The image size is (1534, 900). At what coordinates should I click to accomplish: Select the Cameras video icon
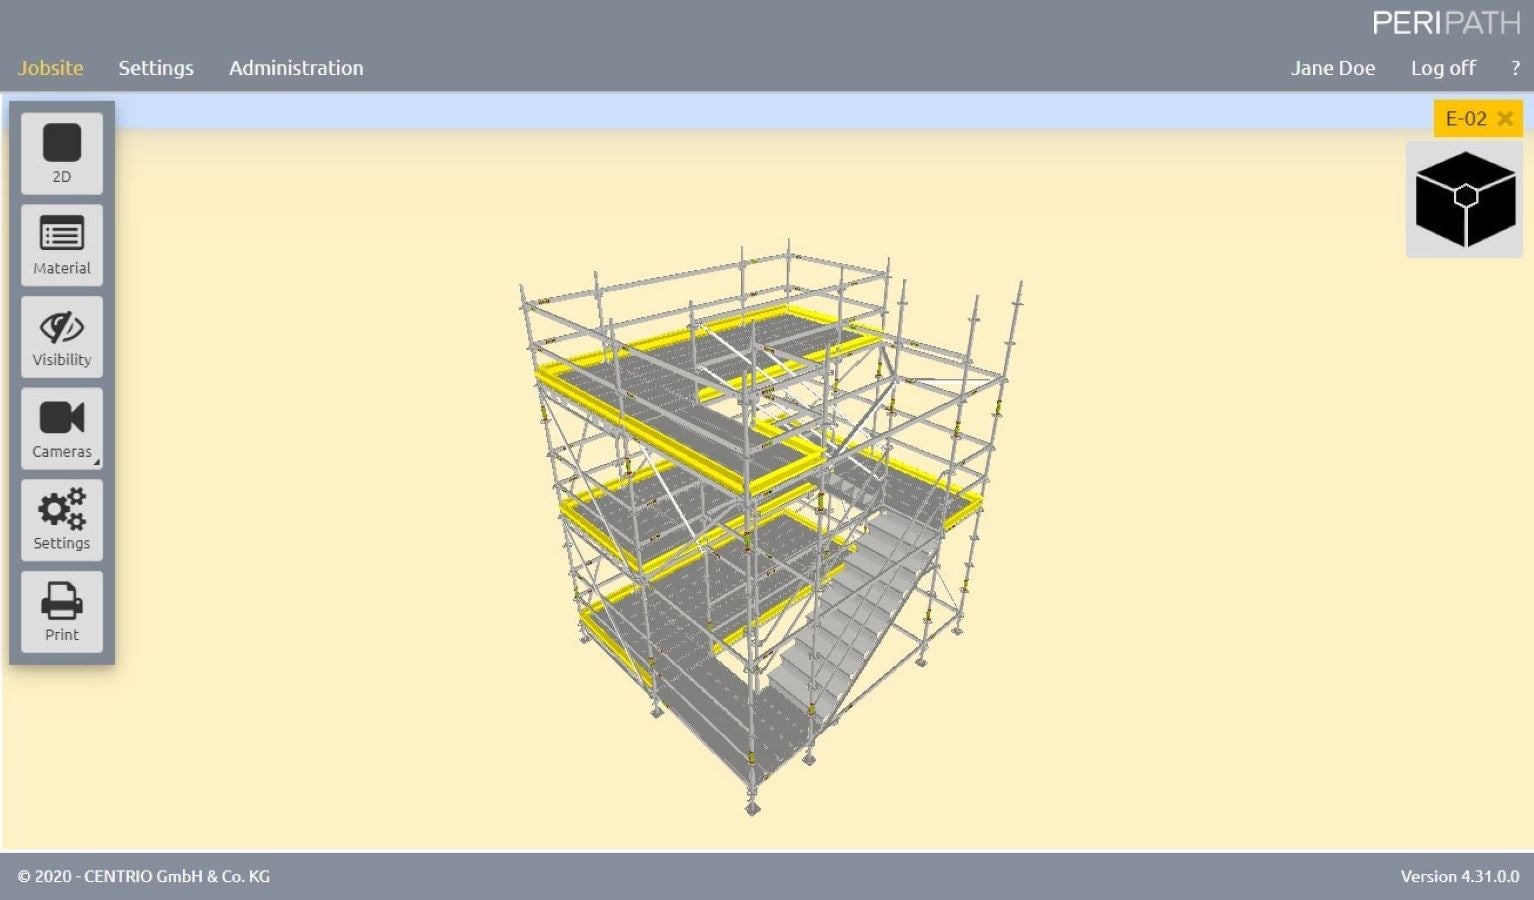(x=61, y=418)
